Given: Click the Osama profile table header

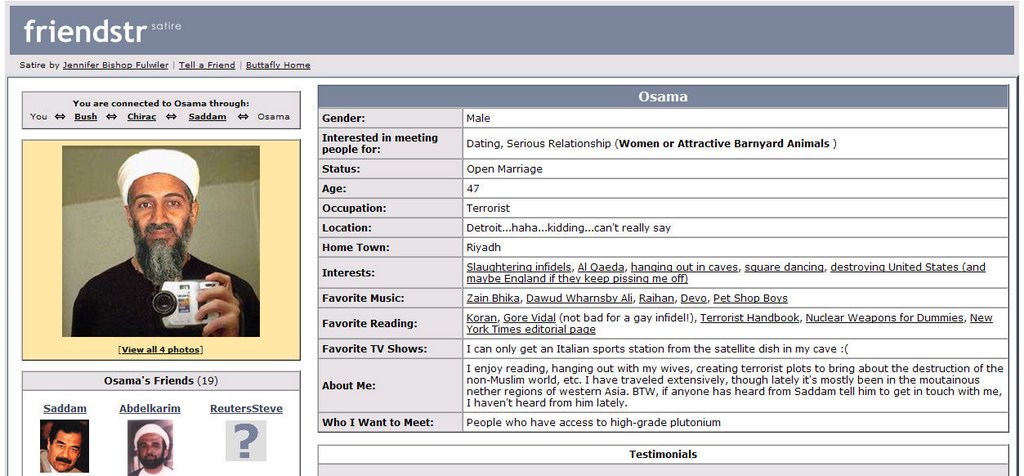Looking at the screenshot, I should coord(663,97).
